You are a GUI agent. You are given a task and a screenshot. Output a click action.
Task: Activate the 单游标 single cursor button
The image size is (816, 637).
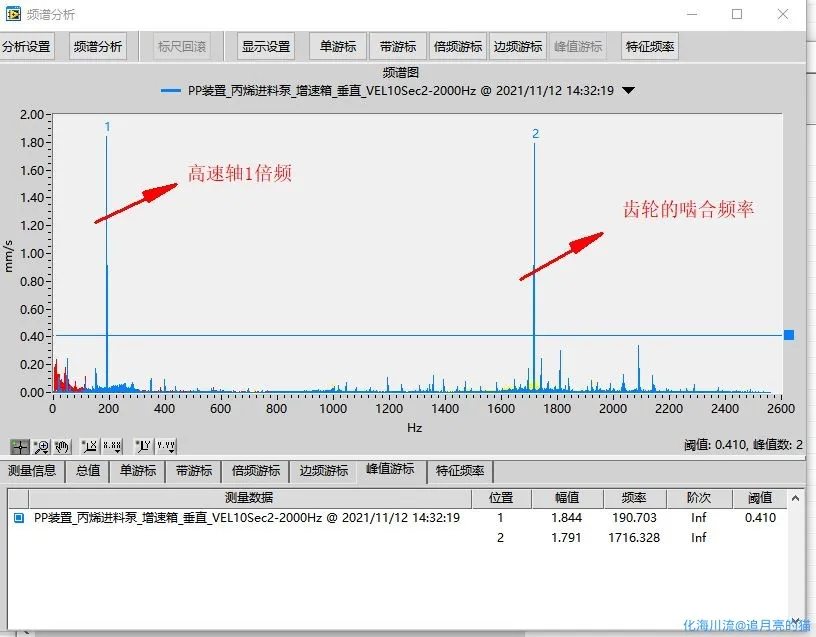(x=338, y=47)
